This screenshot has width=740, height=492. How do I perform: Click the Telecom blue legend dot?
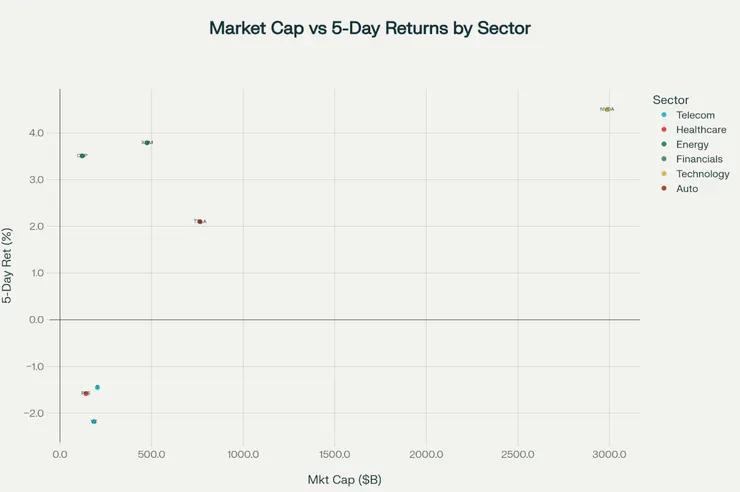664,115
